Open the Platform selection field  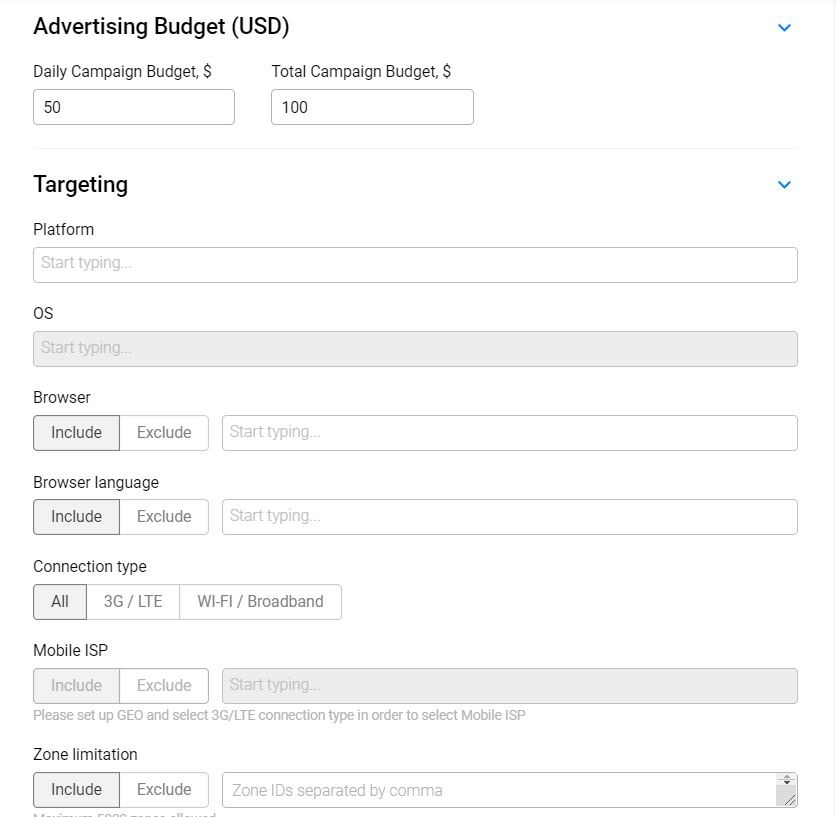click(x=415, y=264)
